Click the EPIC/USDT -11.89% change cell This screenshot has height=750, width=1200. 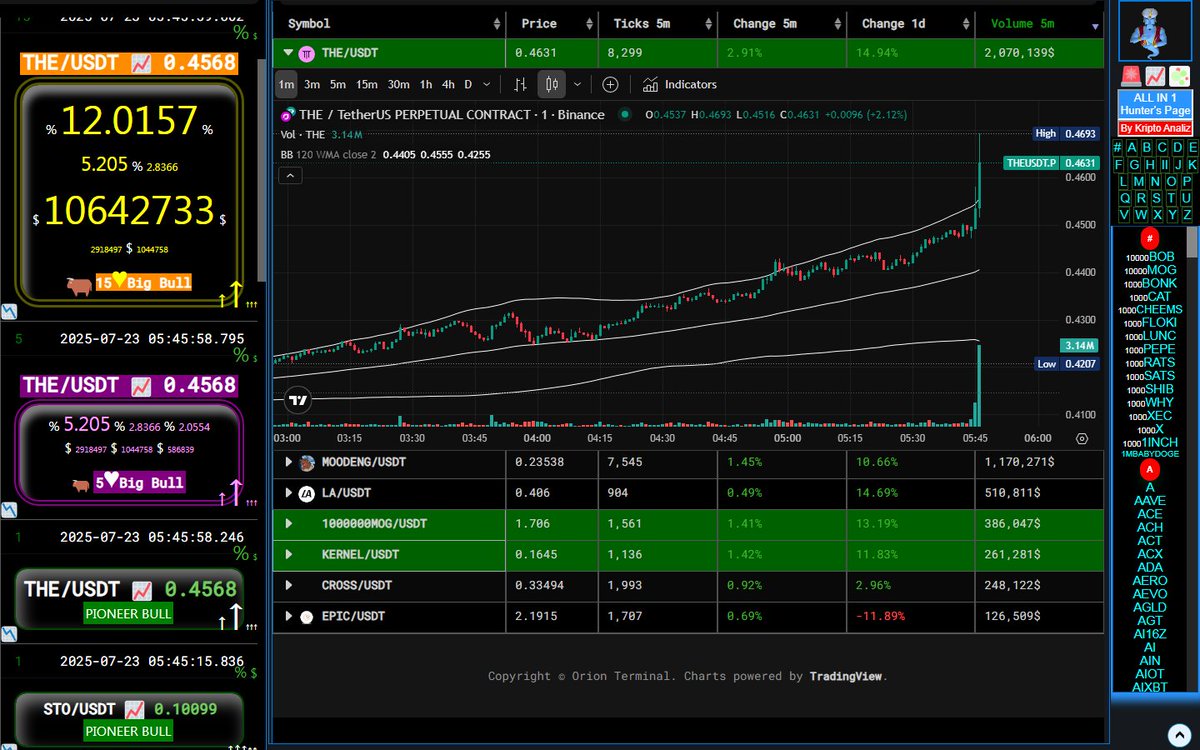point(911,616)
